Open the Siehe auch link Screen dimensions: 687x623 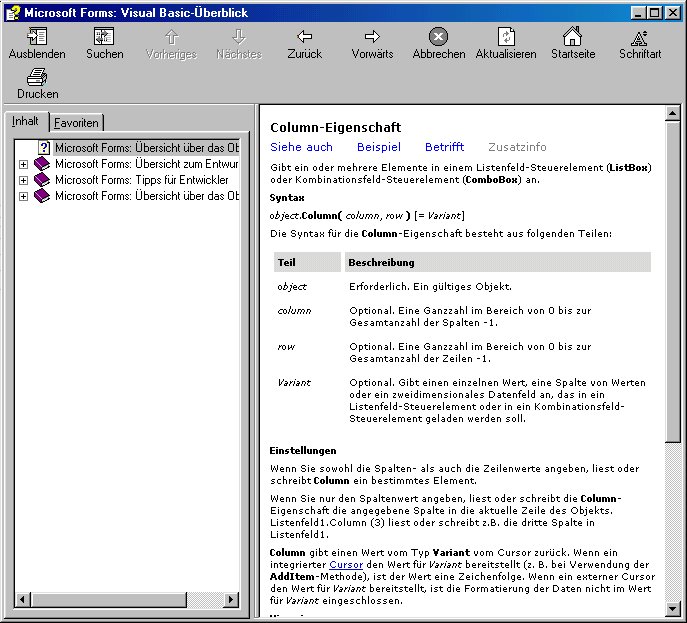coord(301,147)
